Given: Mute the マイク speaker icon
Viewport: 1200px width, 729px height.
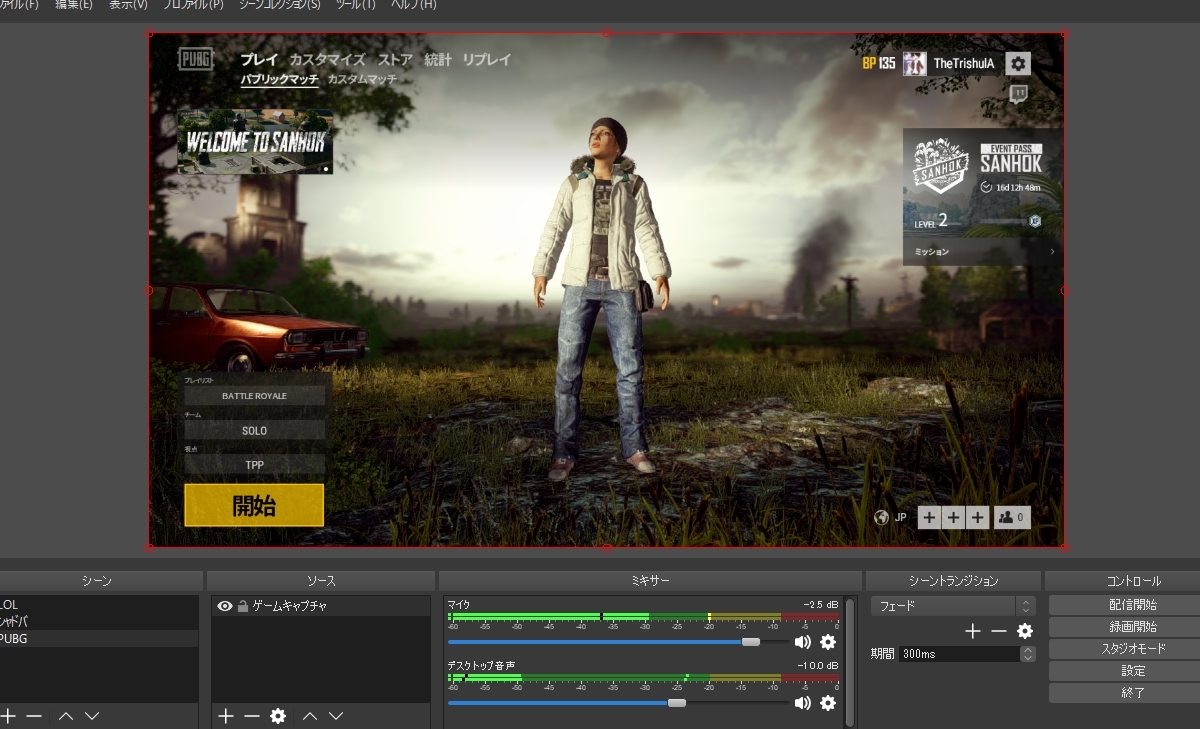Looking at the screenshot, I should coord(802,642).
